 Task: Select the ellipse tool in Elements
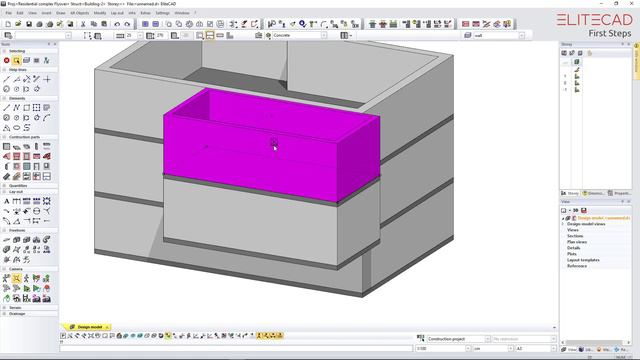click(x=16, y=128)
